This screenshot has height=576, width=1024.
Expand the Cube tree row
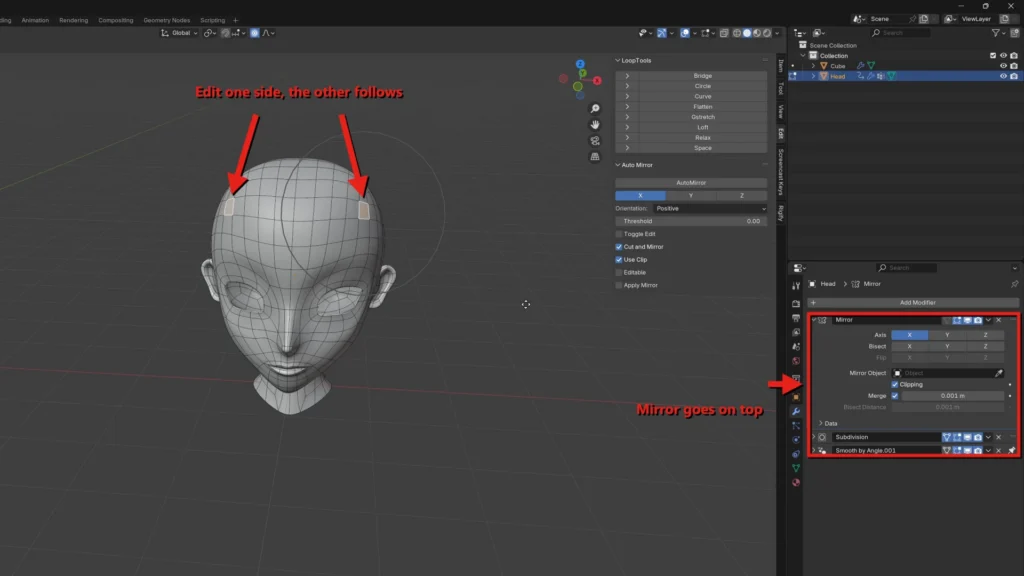tap(813, 66)
